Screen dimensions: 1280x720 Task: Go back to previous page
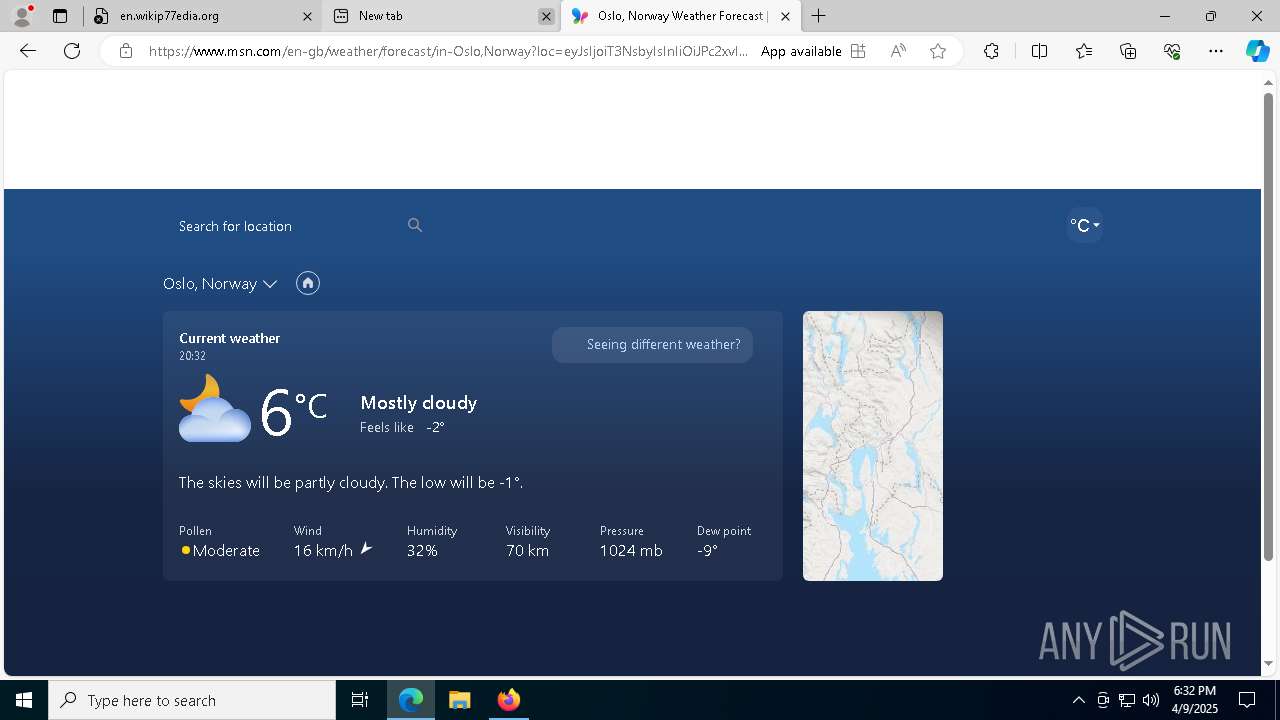(x=28, y=51)
